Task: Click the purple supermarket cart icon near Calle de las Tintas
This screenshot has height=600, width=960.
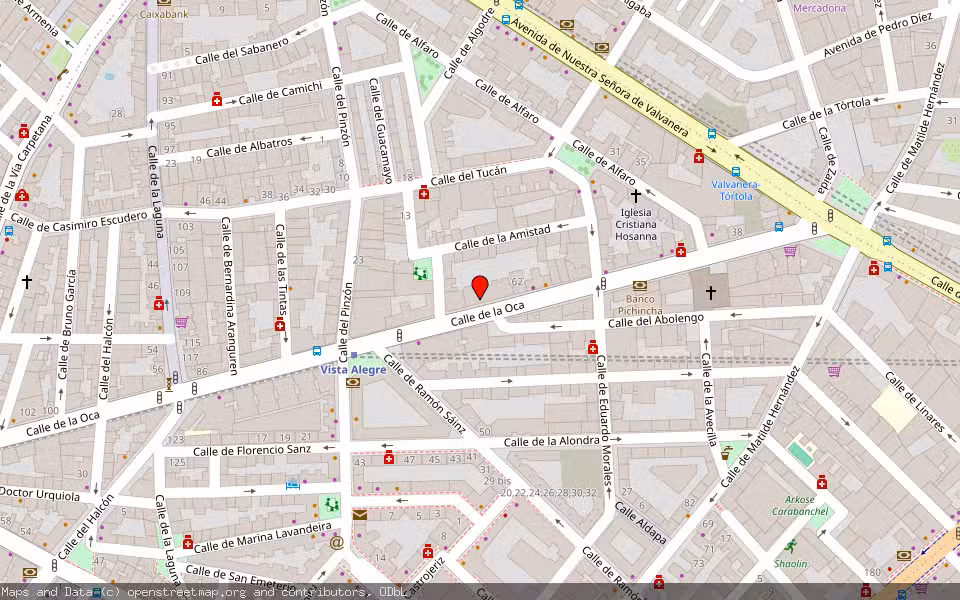Action: coord(181,323)
